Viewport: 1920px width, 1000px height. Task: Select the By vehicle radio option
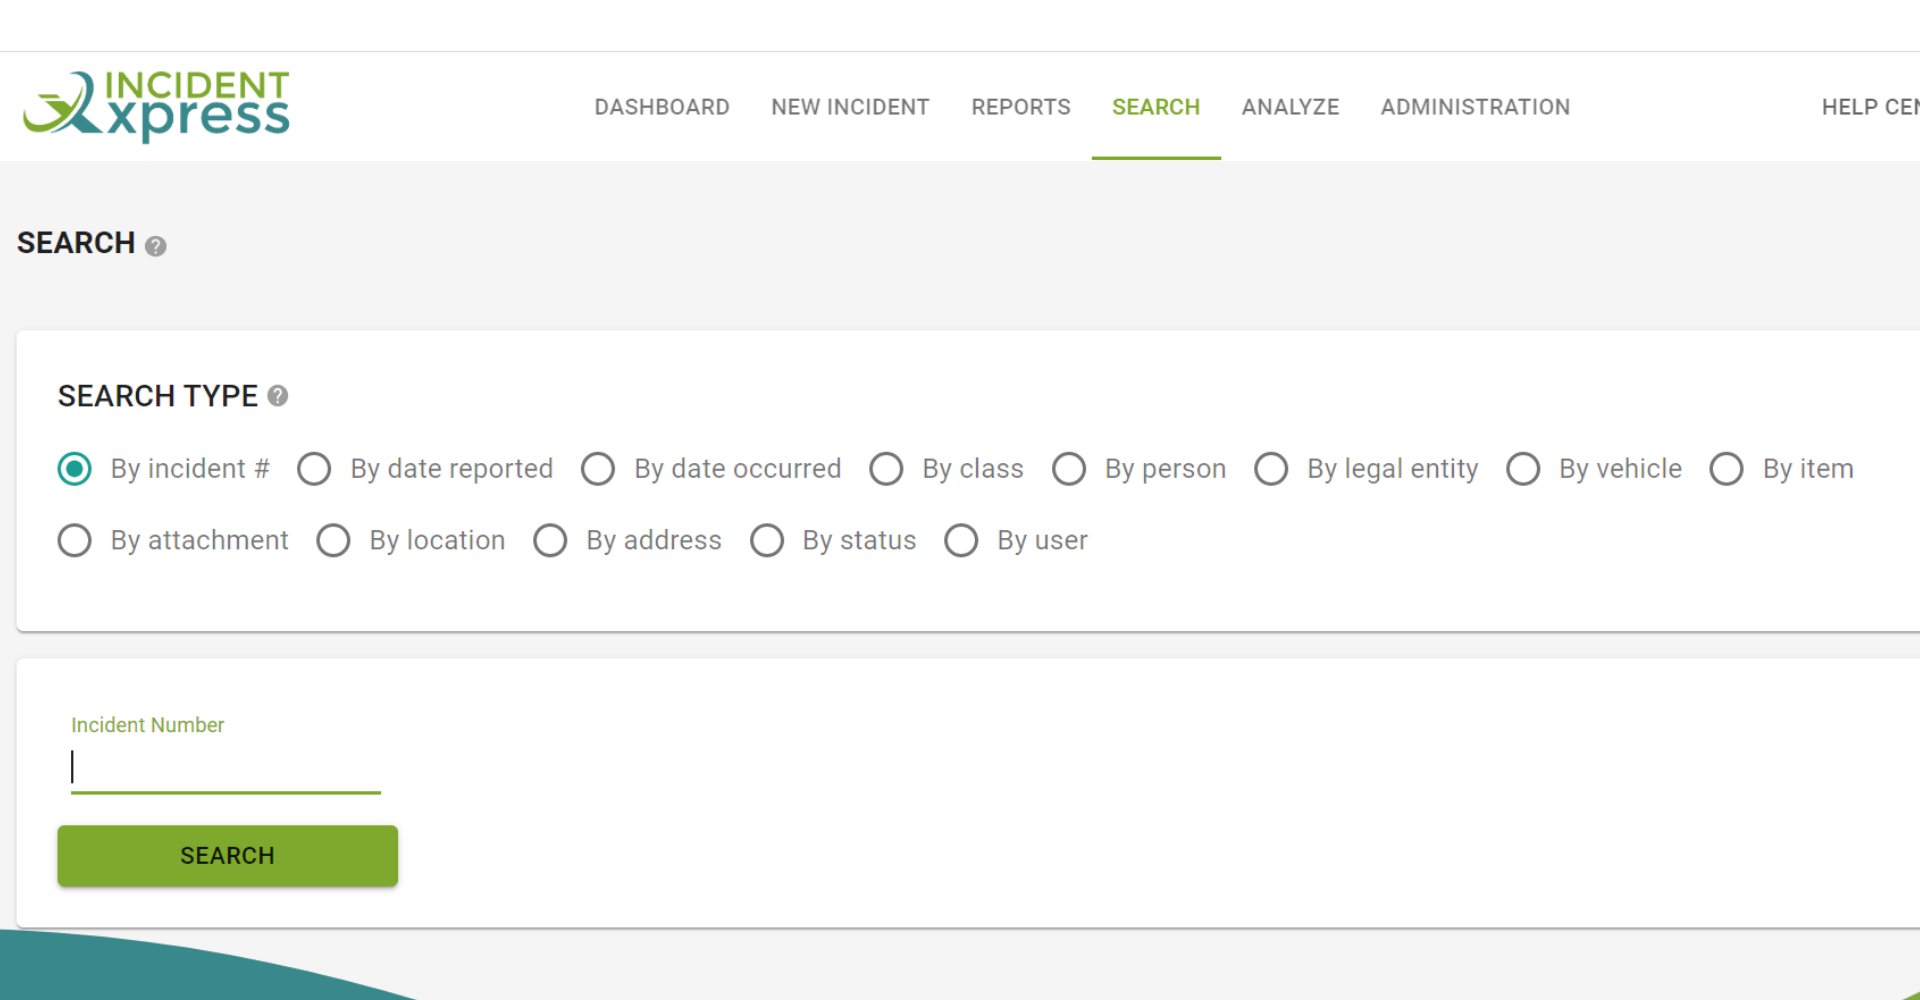[1523, 469]
